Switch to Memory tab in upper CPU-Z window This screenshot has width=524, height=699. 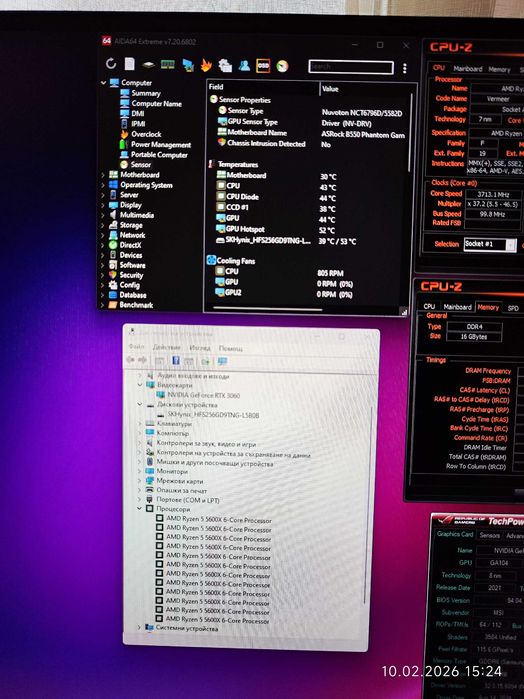(x=499, y=70)
